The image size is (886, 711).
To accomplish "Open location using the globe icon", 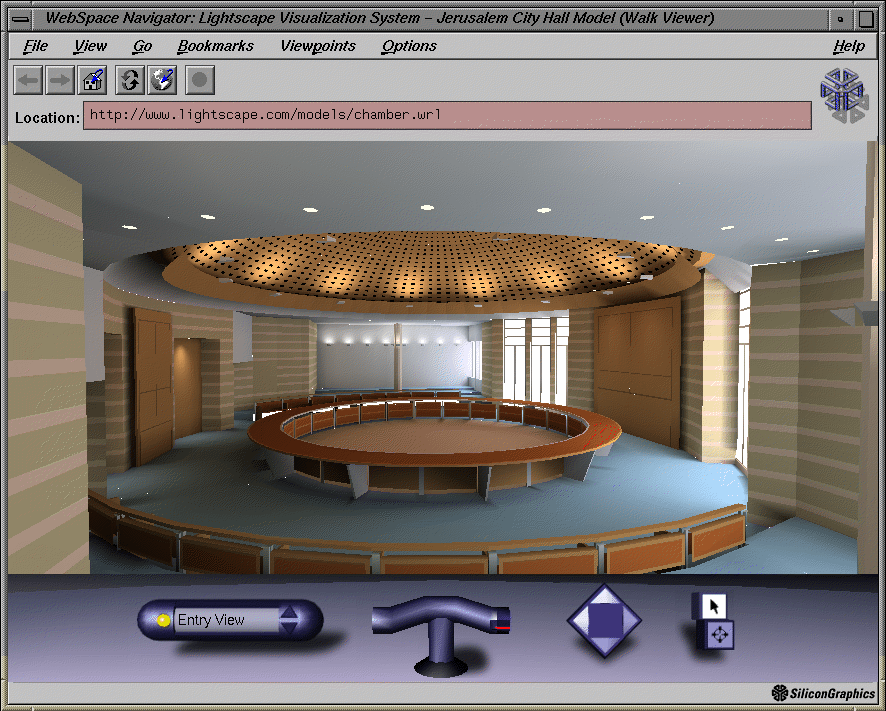I will click(162, 80).
